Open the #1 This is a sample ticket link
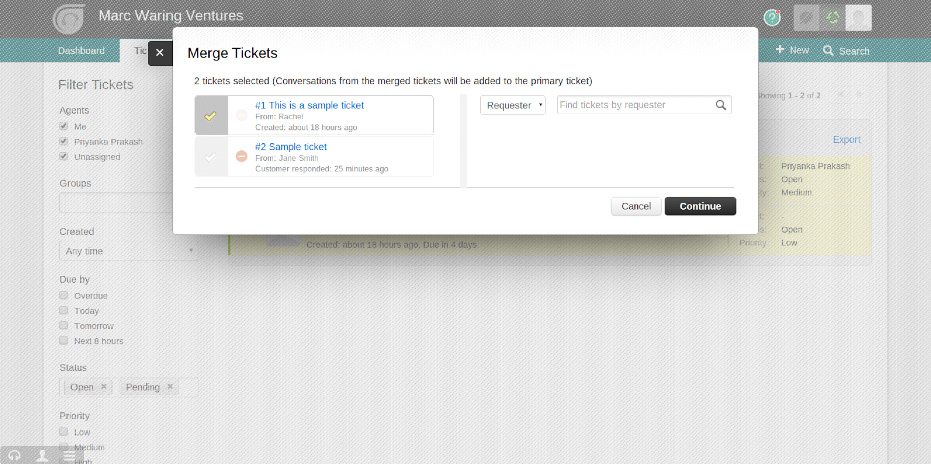This screenshot has width=931, height=464. click(309, 105)
